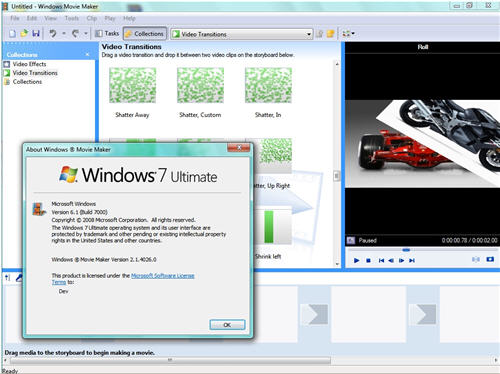Select the Shrink left transition thumbnail
The height and width of the screenshot is (374, 500).
[273, 227]
